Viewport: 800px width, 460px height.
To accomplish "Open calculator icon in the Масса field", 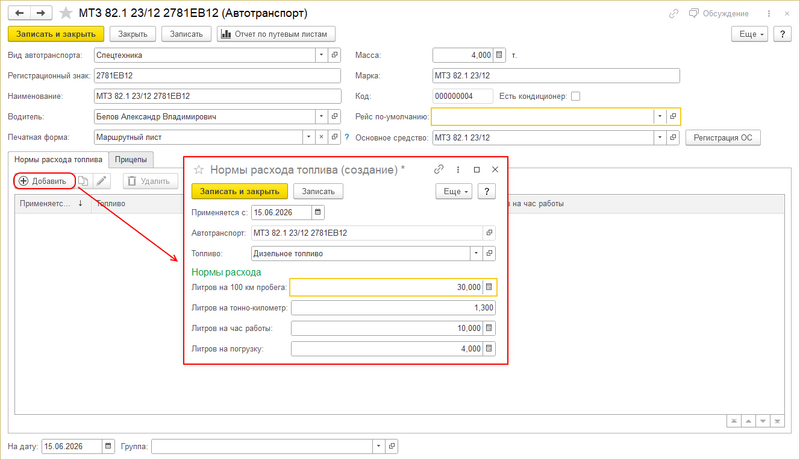I will [499, 55].
